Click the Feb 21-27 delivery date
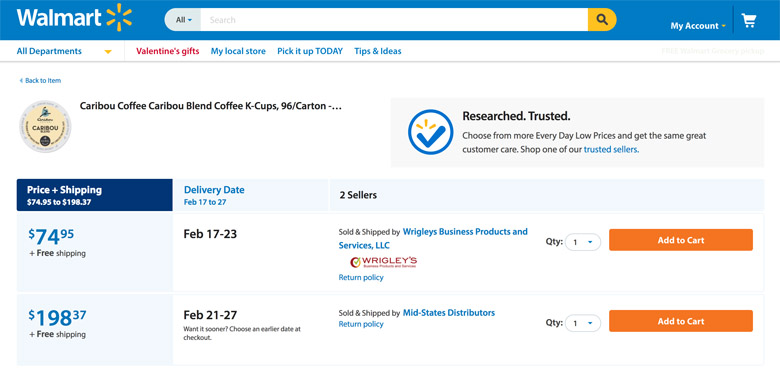Viewport: 780px width, 379px height. click(x=210, y=315)
